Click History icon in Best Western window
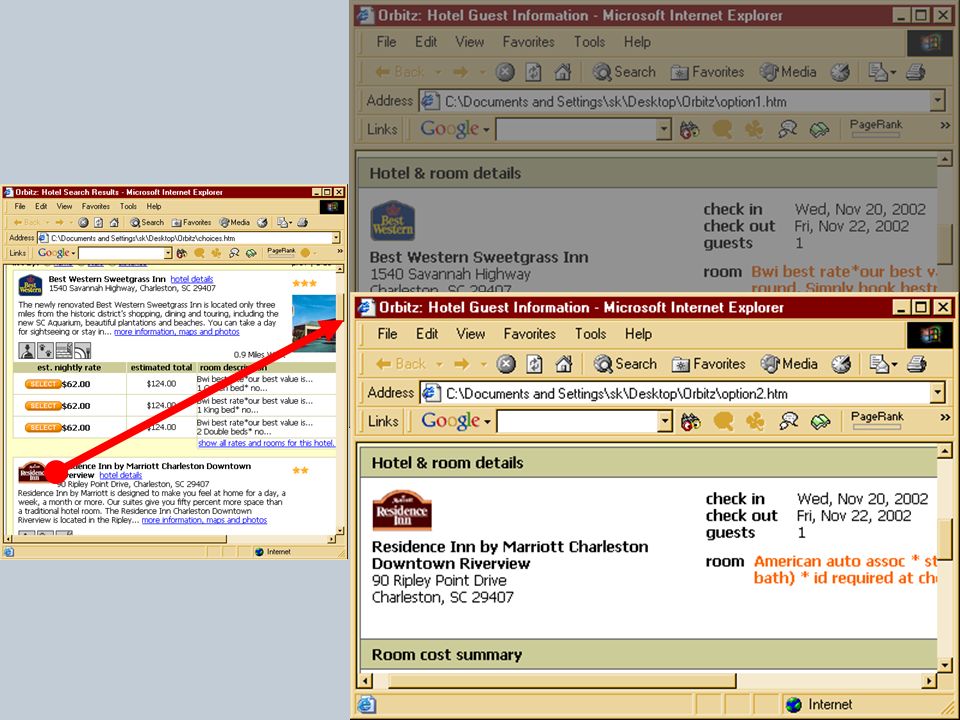960x720 pixels. pos(840,72)
